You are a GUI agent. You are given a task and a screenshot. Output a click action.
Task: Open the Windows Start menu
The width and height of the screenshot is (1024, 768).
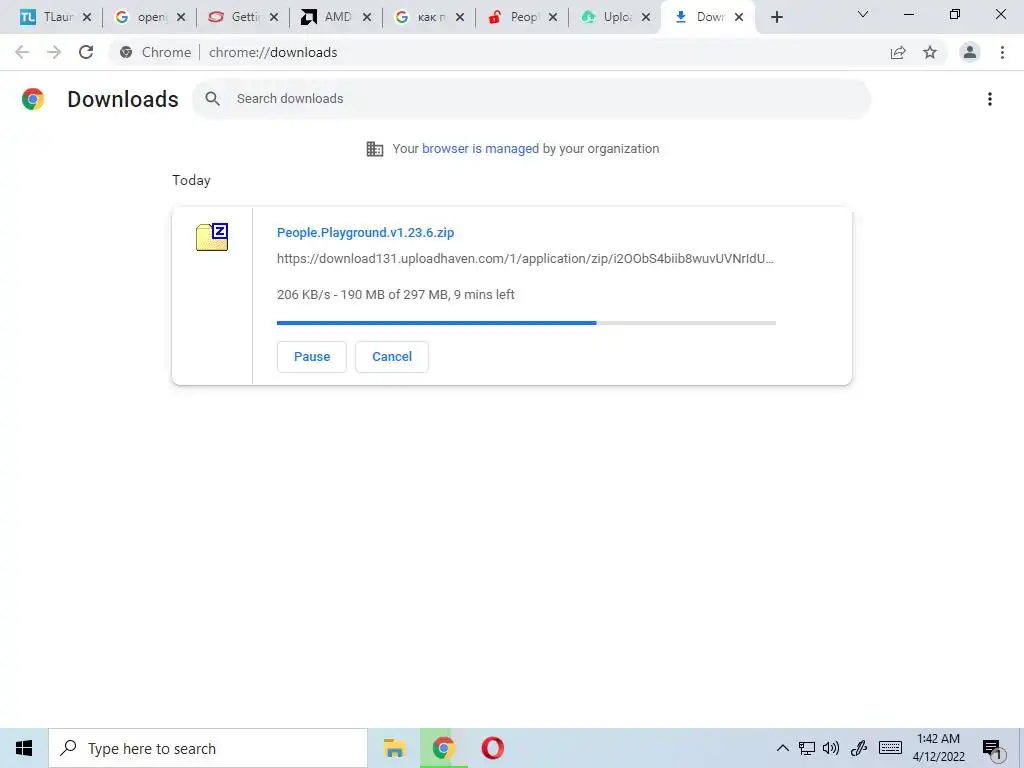(24, 748)
